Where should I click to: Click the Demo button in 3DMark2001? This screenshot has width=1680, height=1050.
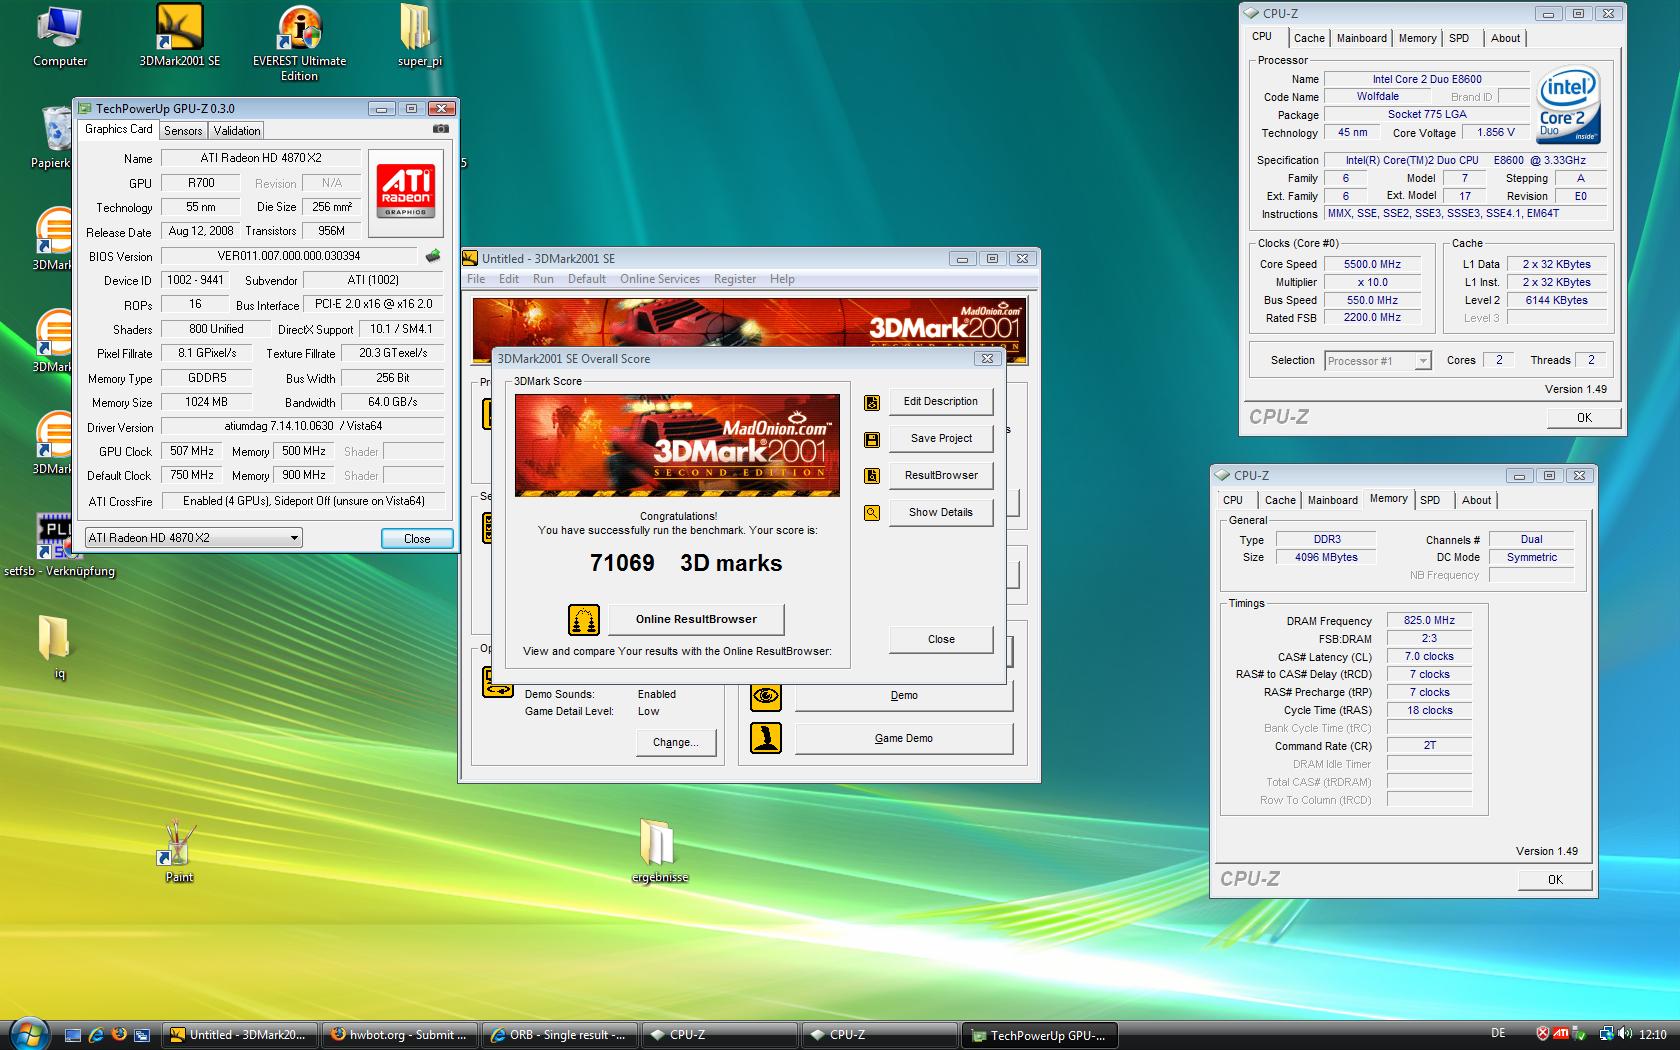pos(904,696)
